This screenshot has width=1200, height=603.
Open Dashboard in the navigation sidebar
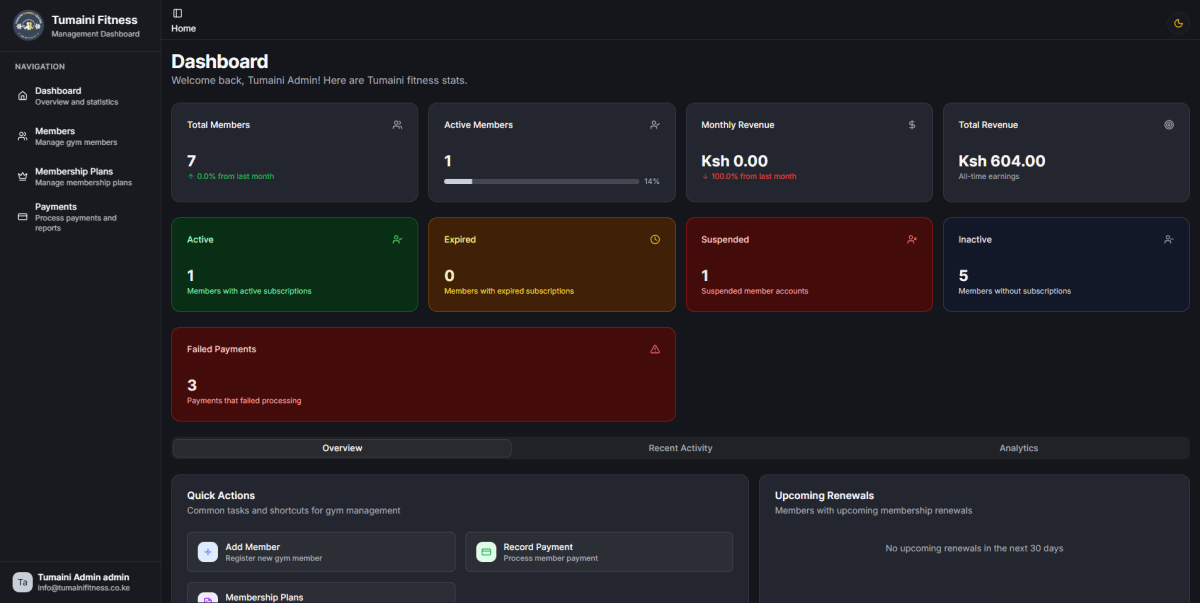[x=80, y=96]
